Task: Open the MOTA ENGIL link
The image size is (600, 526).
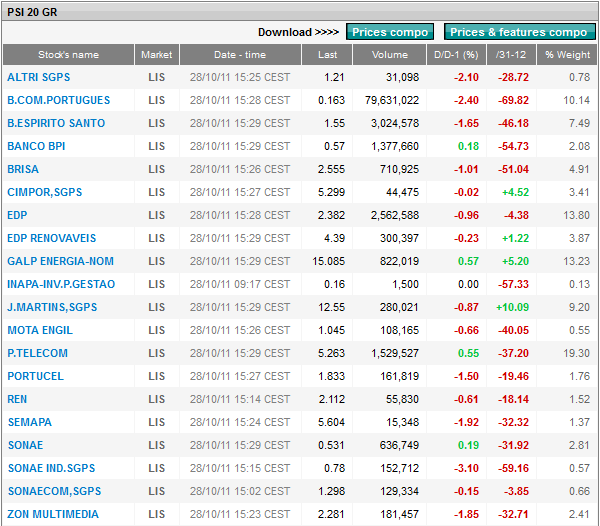Action: coord(40,330)
